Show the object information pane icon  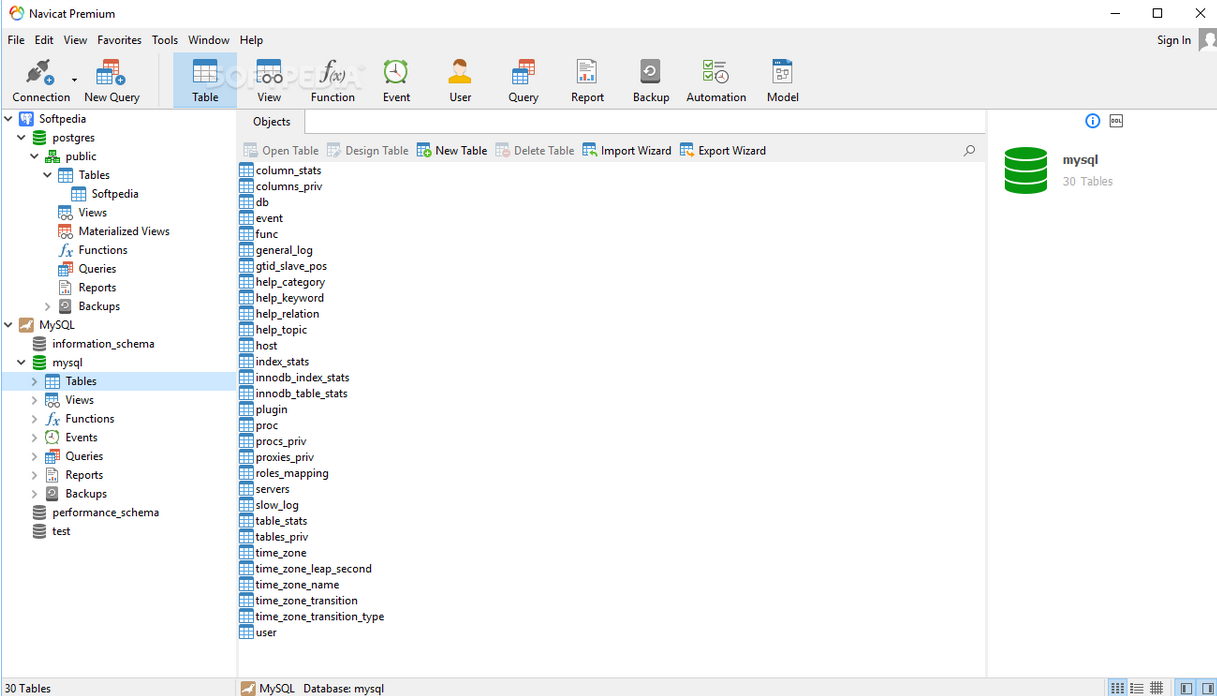[x=1092, y=121]
